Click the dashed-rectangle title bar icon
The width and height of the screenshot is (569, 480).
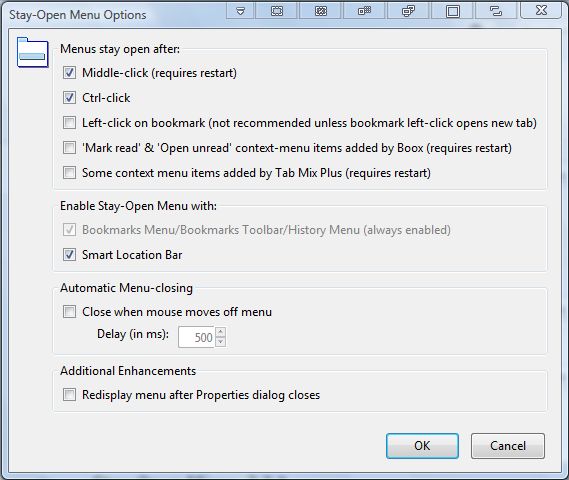click(277, 11)
